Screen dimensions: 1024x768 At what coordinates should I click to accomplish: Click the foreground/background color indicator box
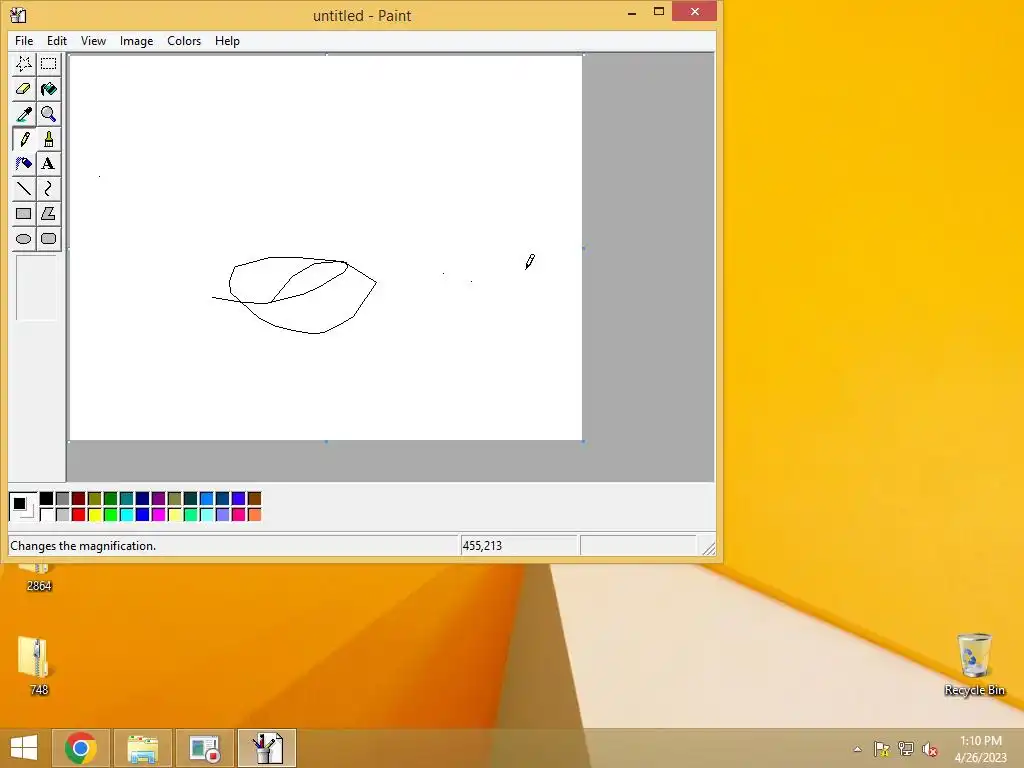[23, 507]
